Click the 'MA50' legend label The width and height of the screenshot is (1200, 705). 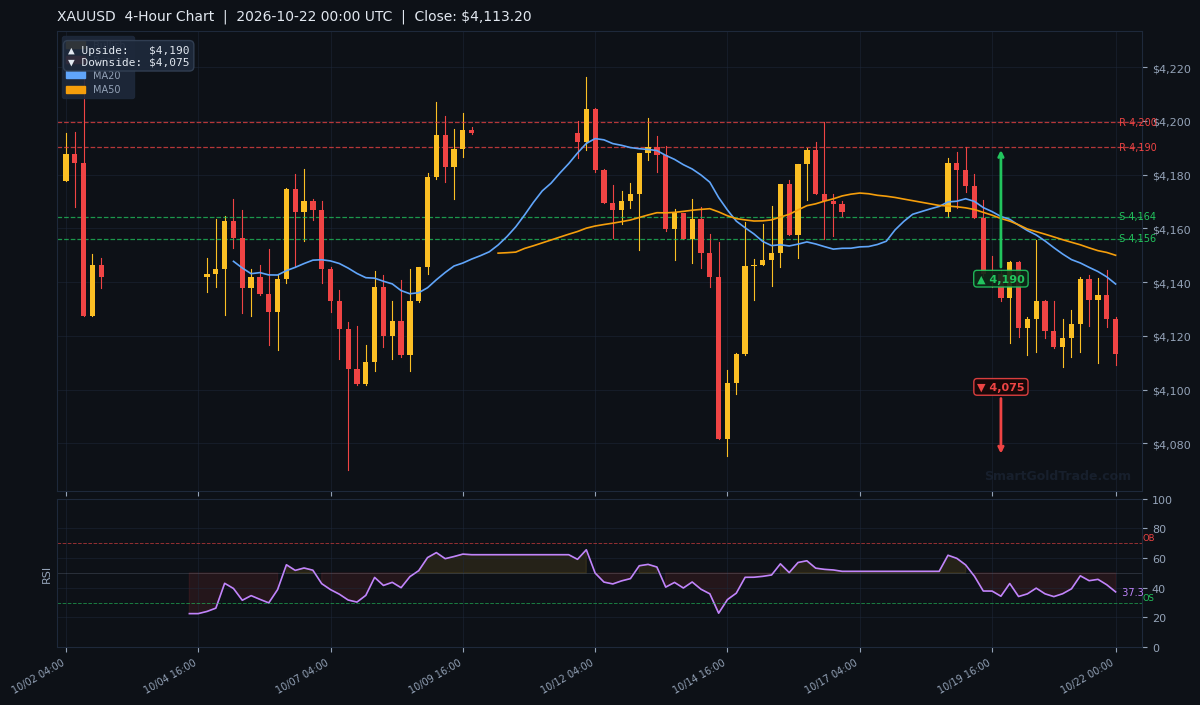click(107, 90)
